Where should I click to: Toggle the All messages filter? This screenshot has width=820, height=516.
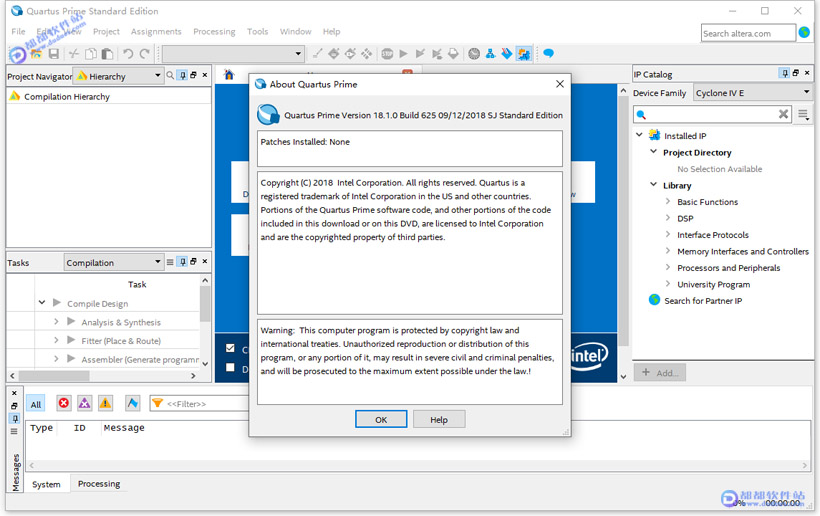(36, 404)
